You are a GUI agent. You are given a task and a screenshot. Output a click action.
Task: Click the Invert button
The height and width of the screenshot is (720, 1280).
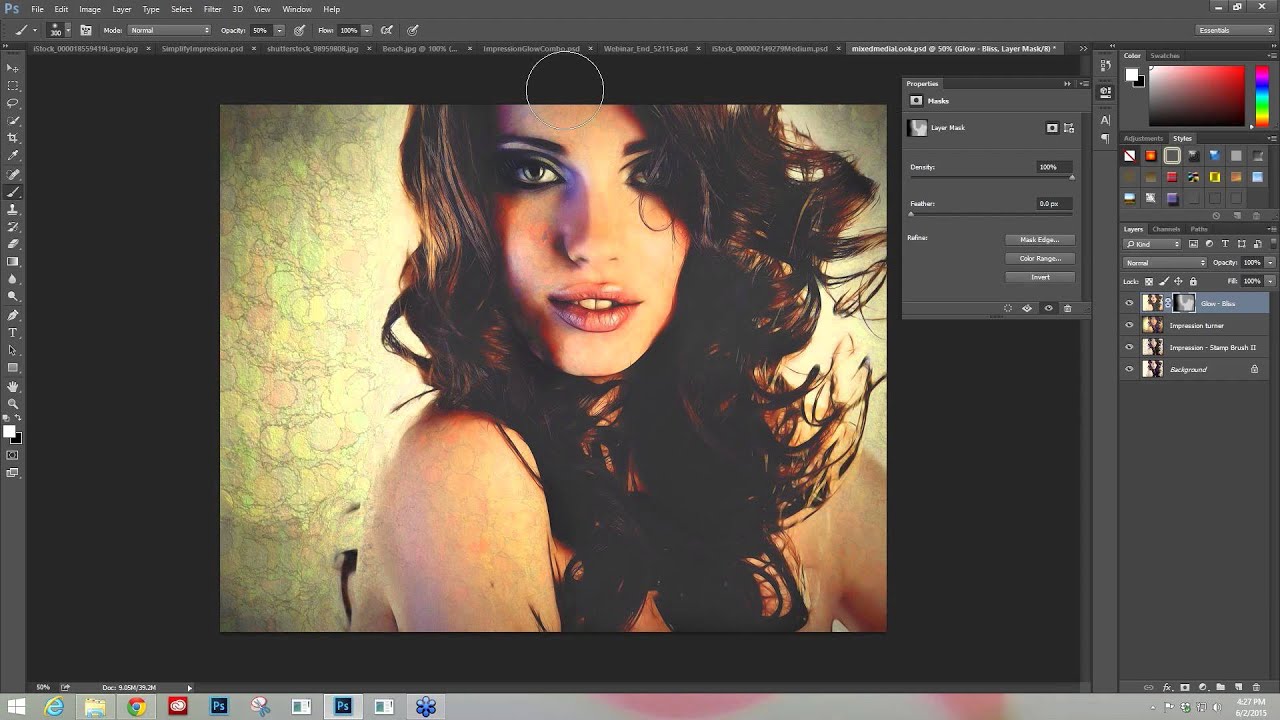[1040, 277]
